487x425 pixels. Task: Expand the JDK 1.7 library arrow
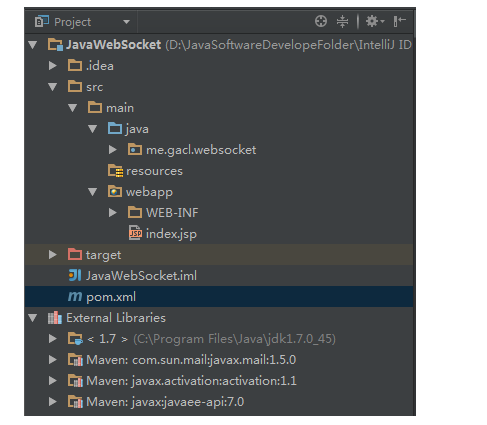pyautogui.click(x=53, y=339)
